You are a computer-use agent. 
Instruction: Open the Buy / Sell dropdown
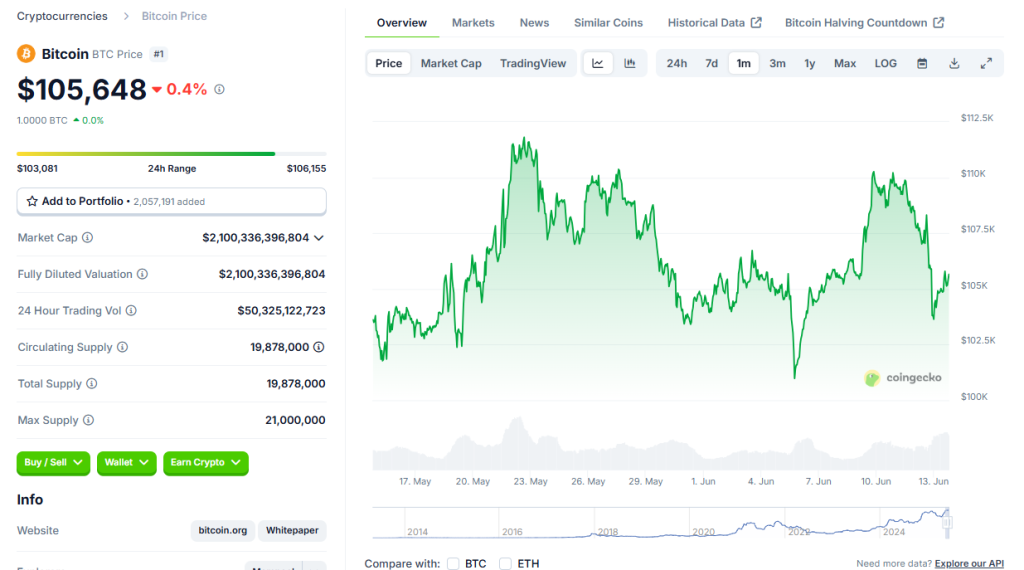[x=53, y=462]
